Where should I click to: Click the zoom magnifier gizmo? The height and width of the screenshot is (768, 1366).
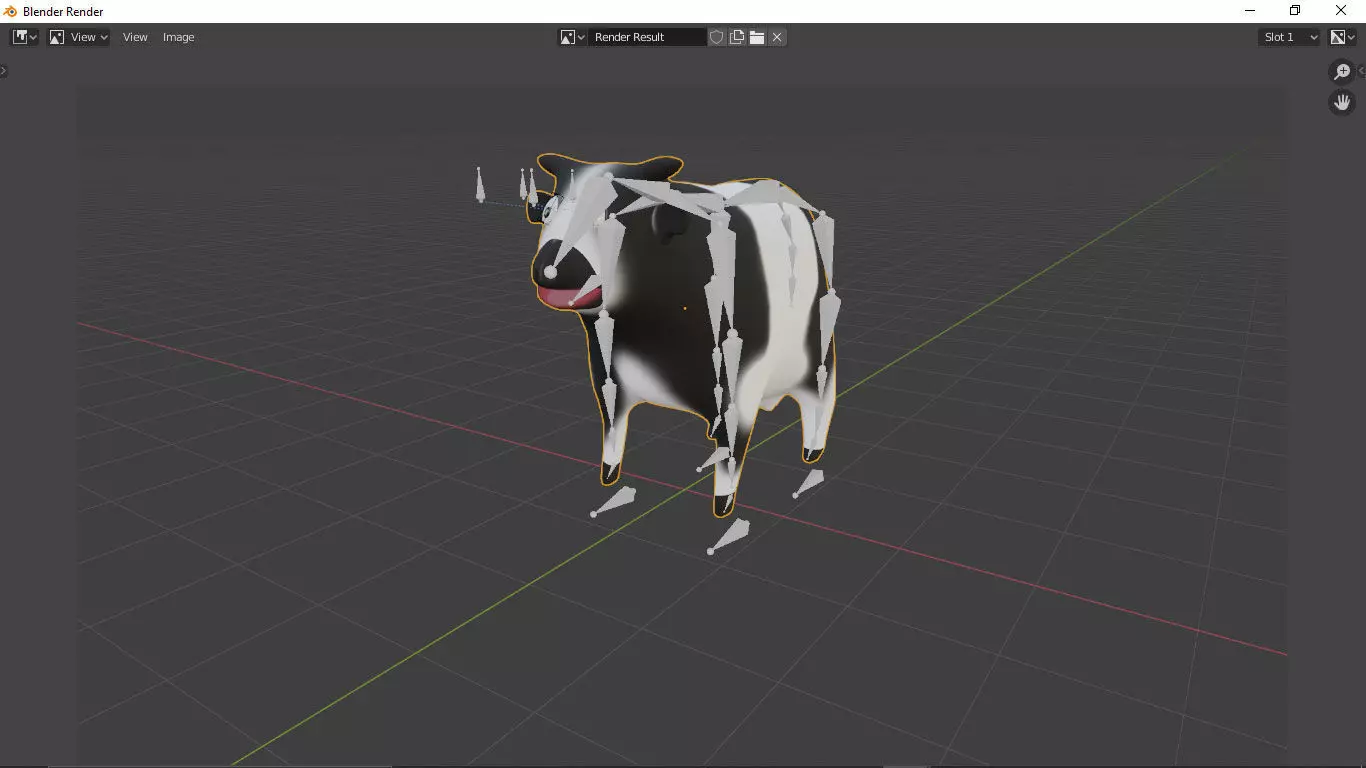(1342, 72)
